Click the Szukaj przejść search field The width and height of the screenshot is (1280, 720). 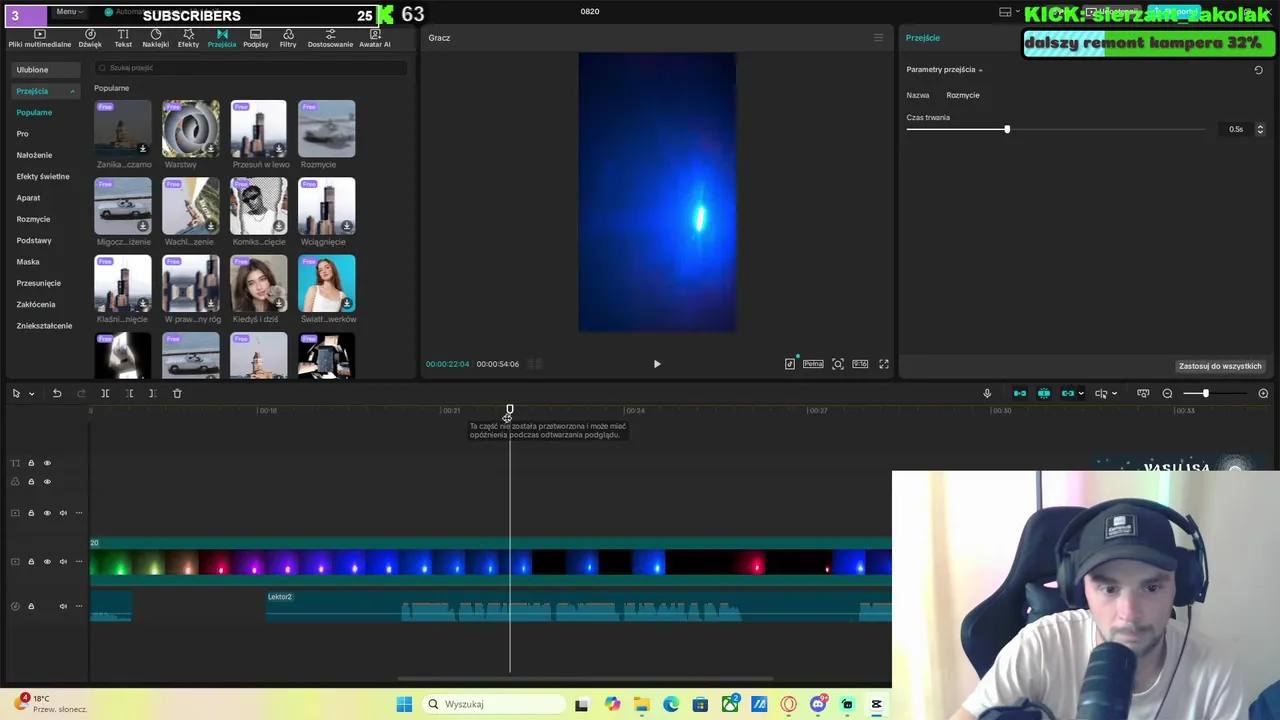pos(250,67)
